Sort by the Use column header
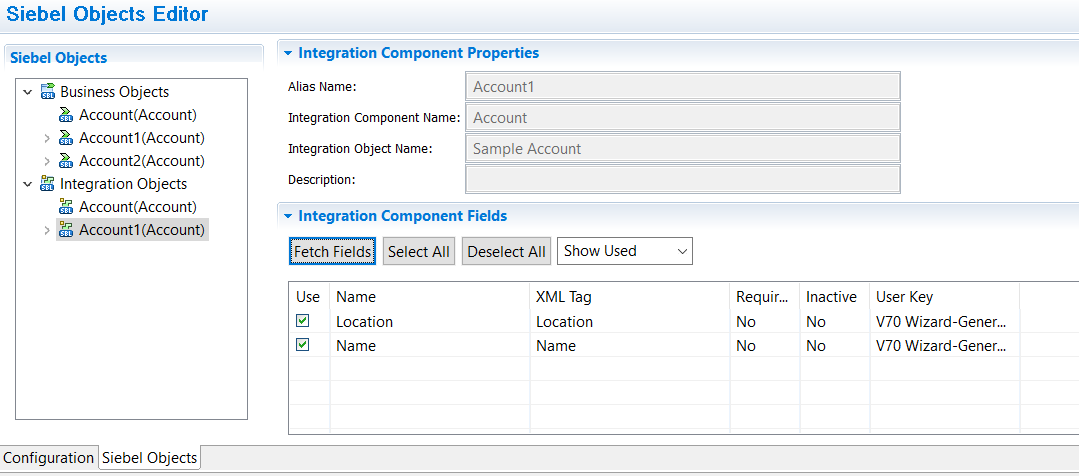This screenshot has height=476, width=1079. [309, 296]
